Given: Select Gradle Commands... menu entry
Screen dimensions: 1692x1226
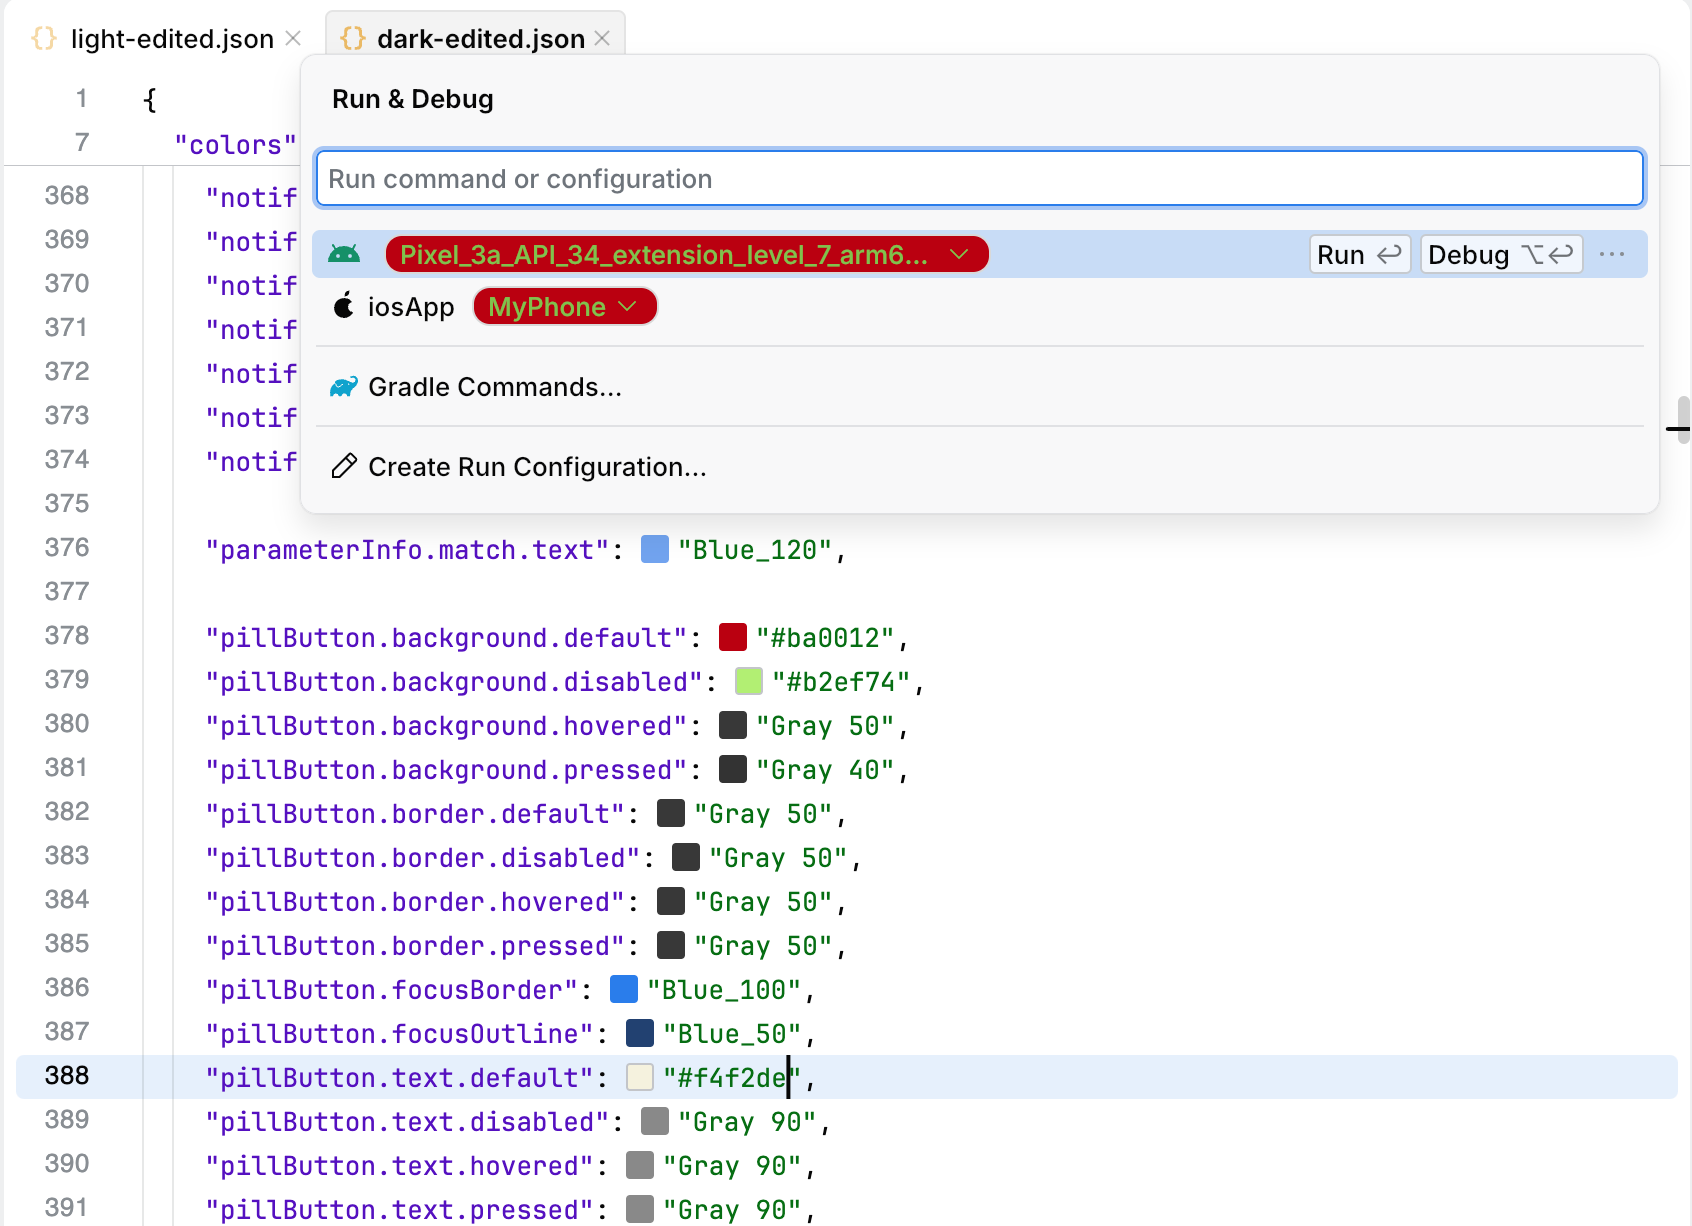Looking at the screenshot, I should (x=495, y=387).
